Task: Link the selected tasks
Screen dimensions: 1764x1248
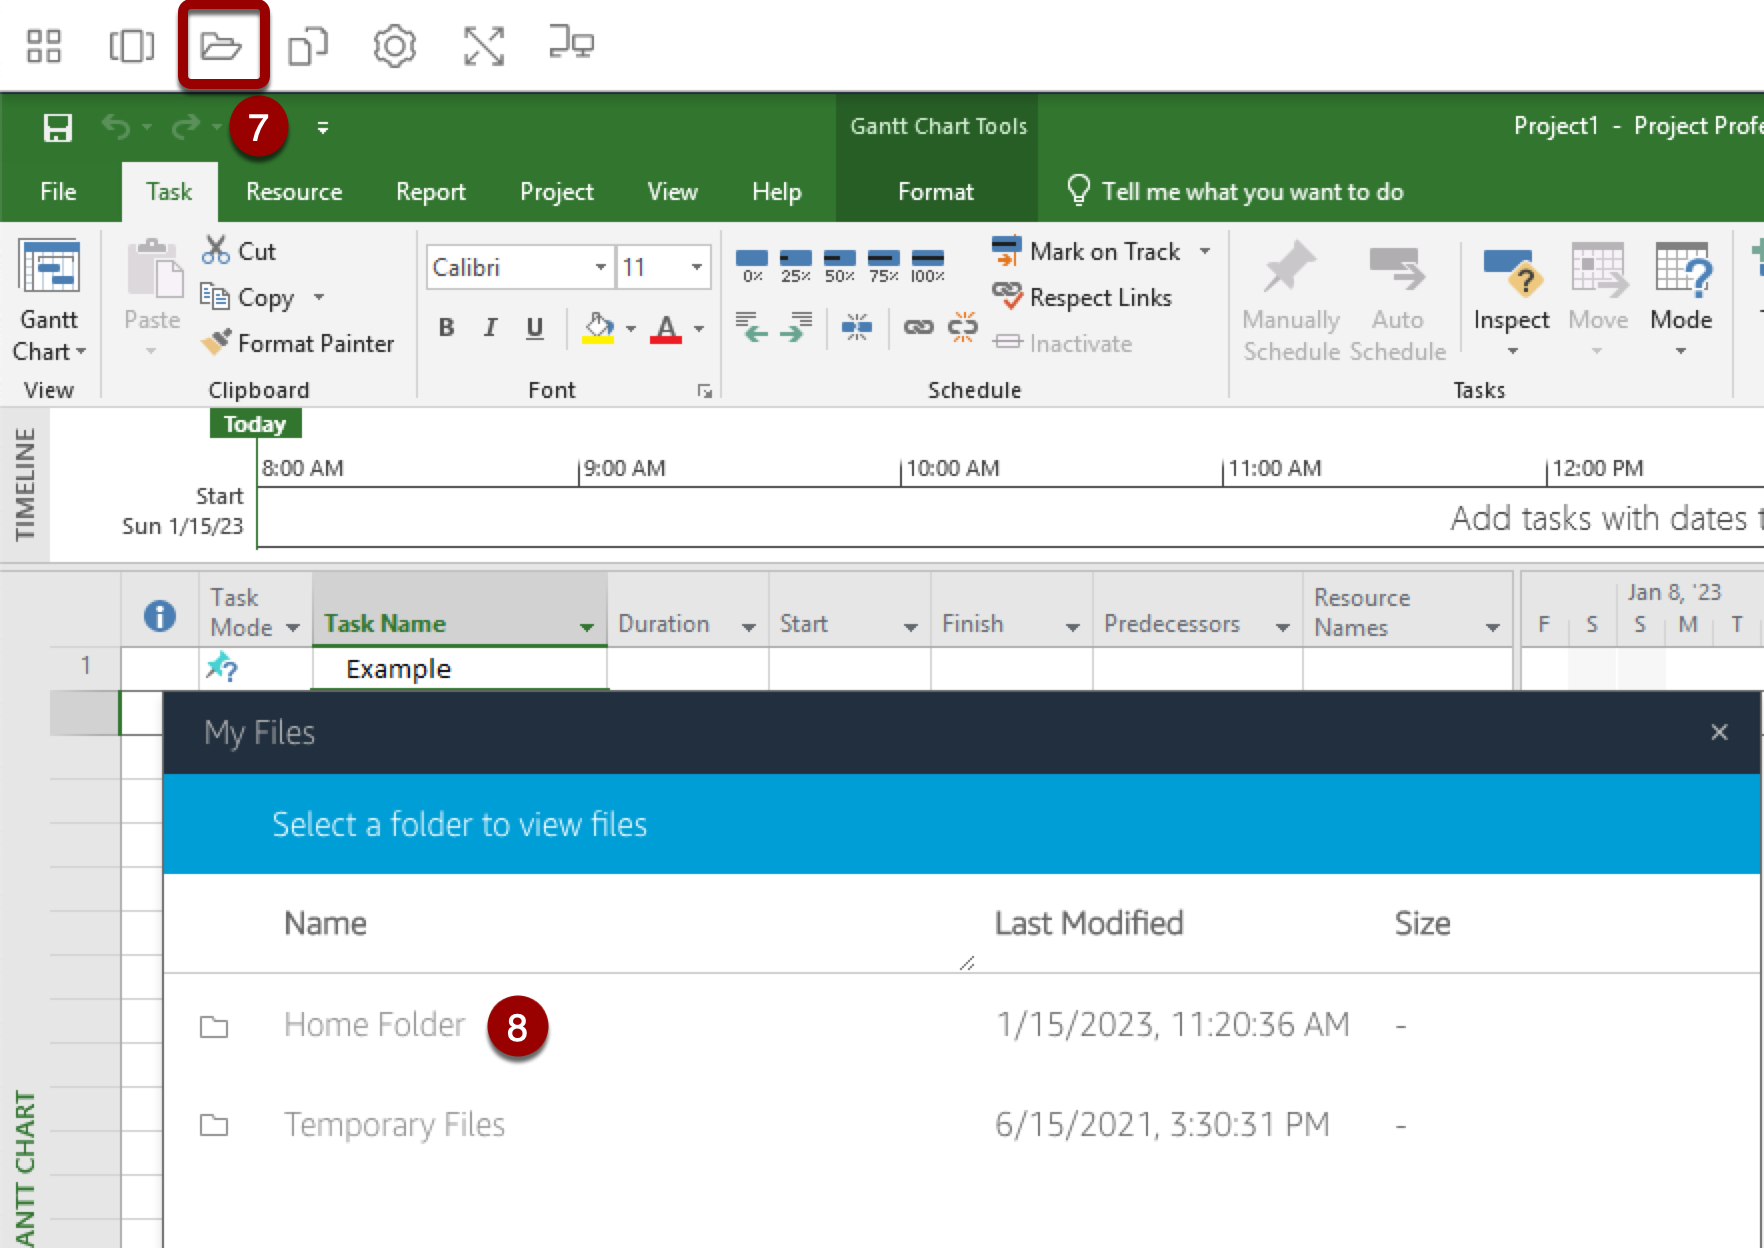Action: click(x=919, y=327)
